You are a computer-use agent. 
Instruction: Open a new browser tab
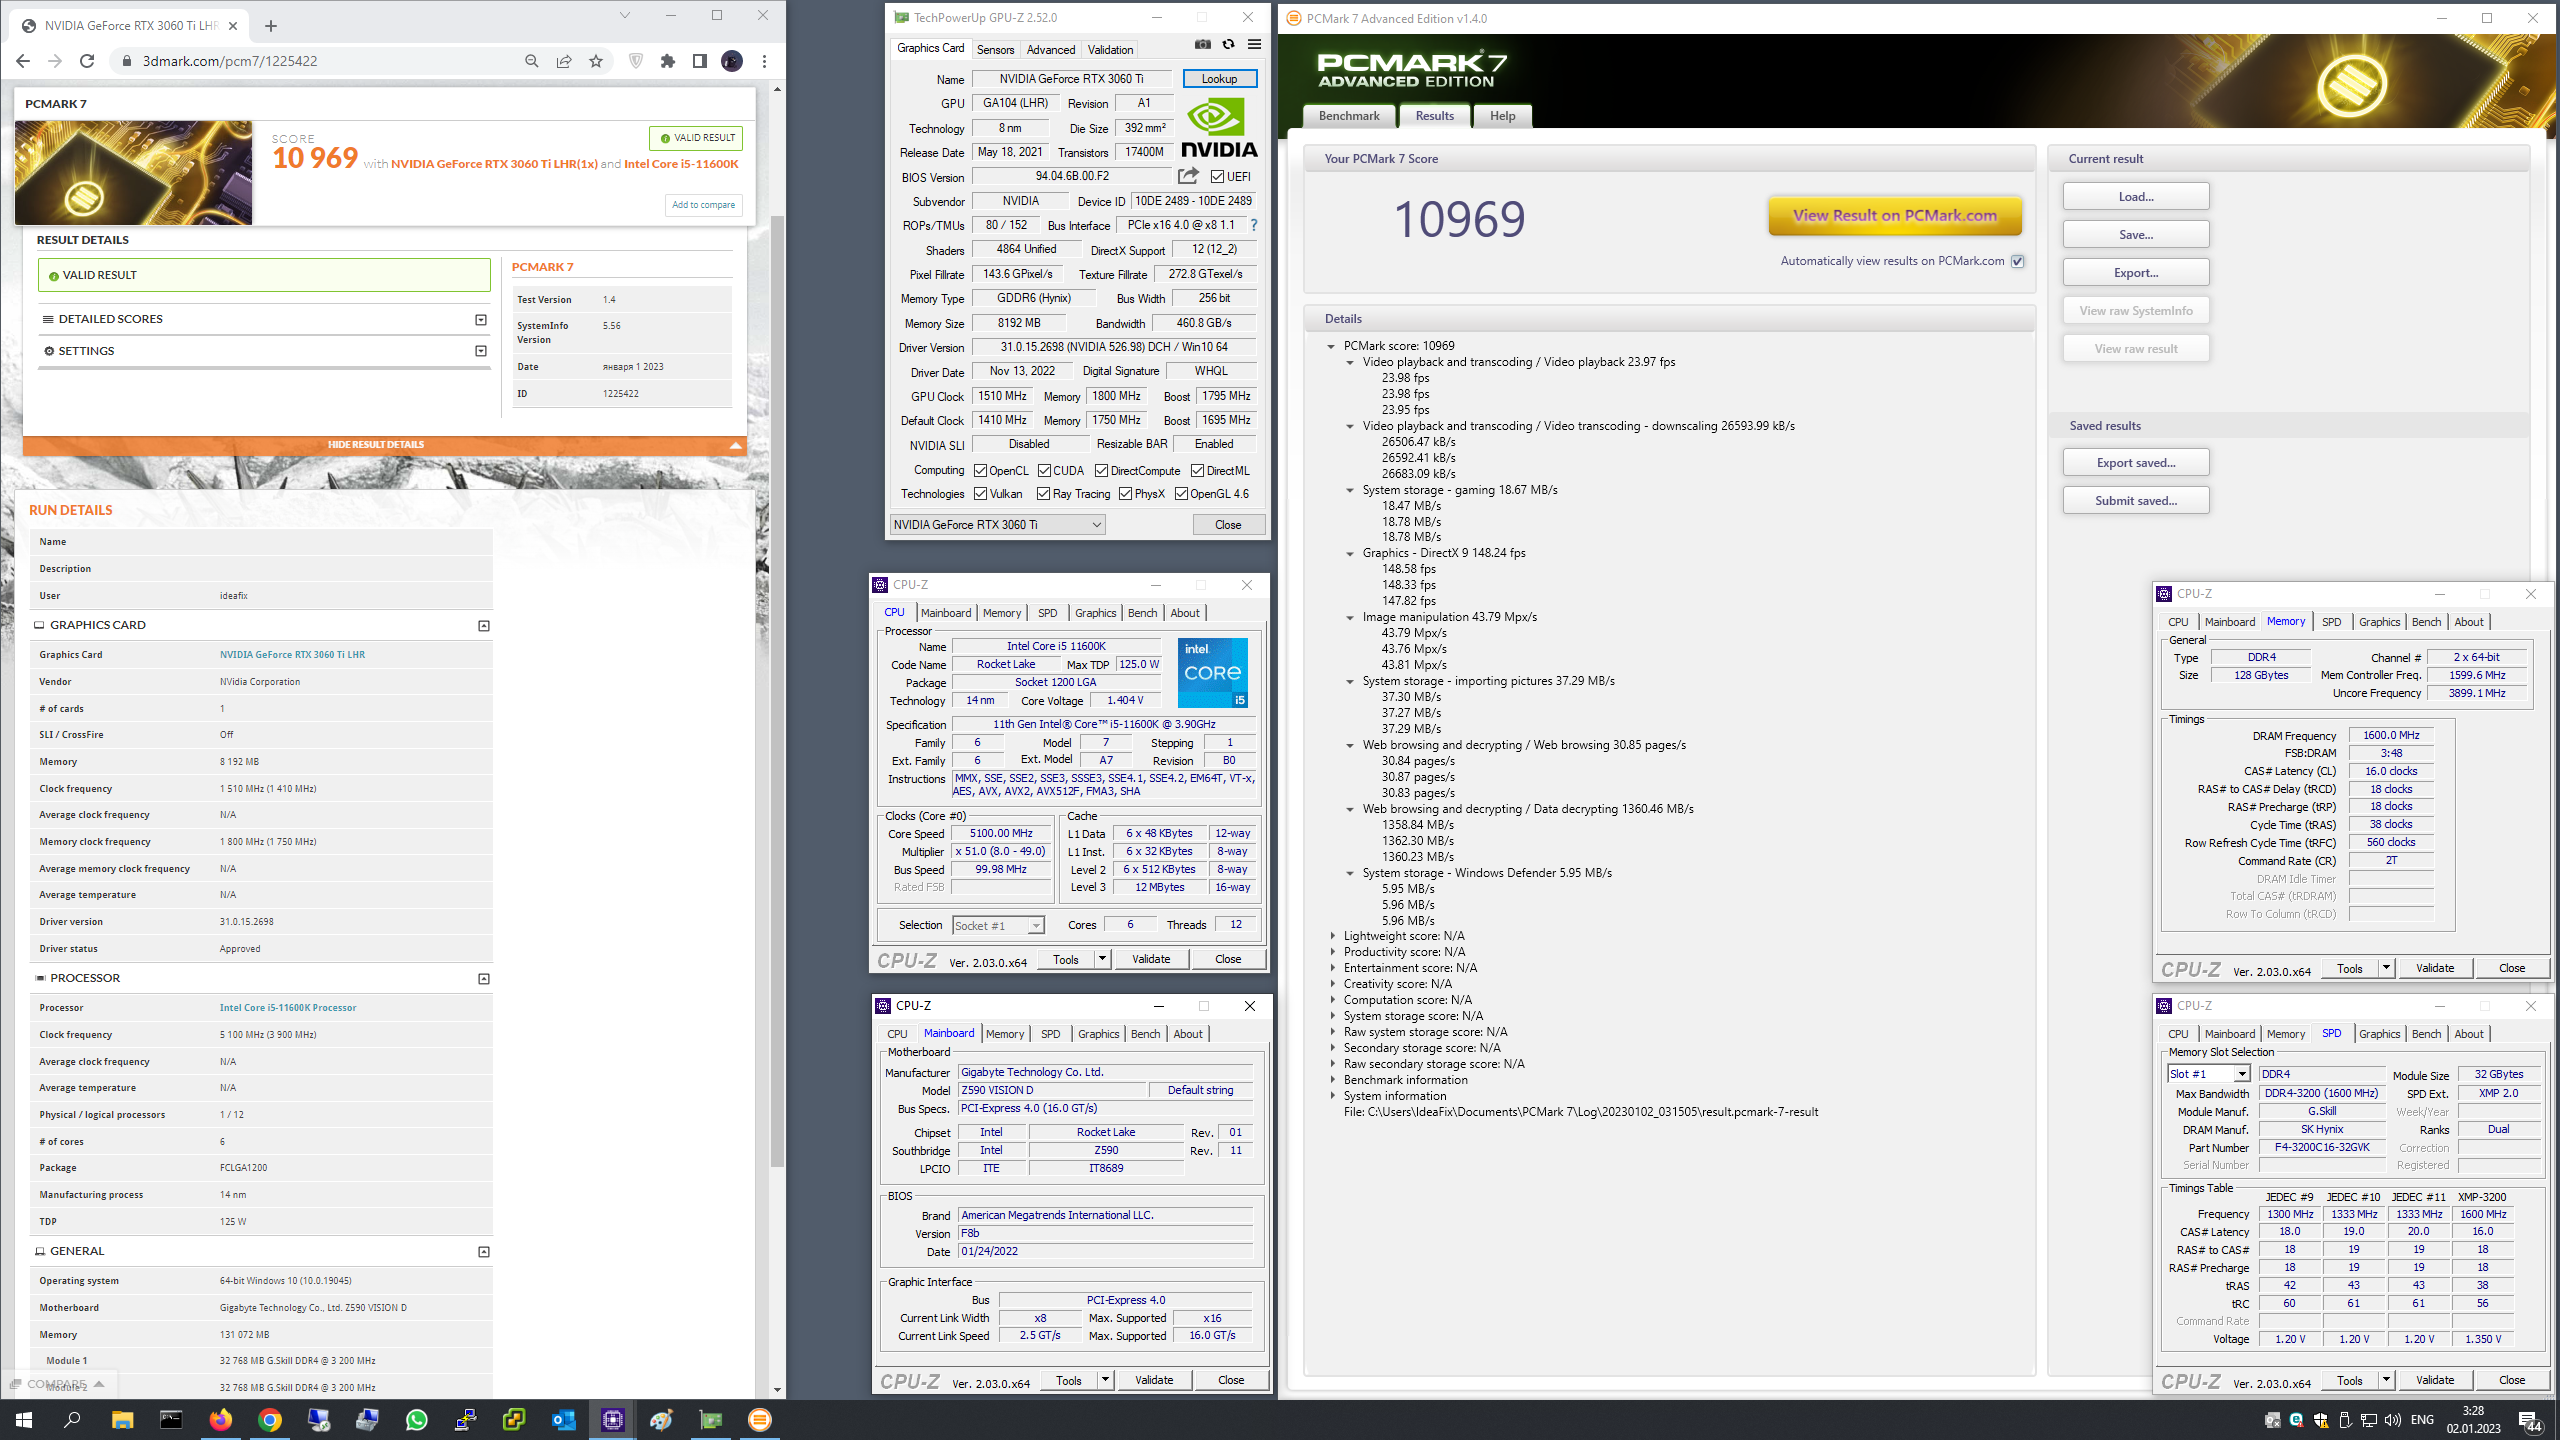271,26
